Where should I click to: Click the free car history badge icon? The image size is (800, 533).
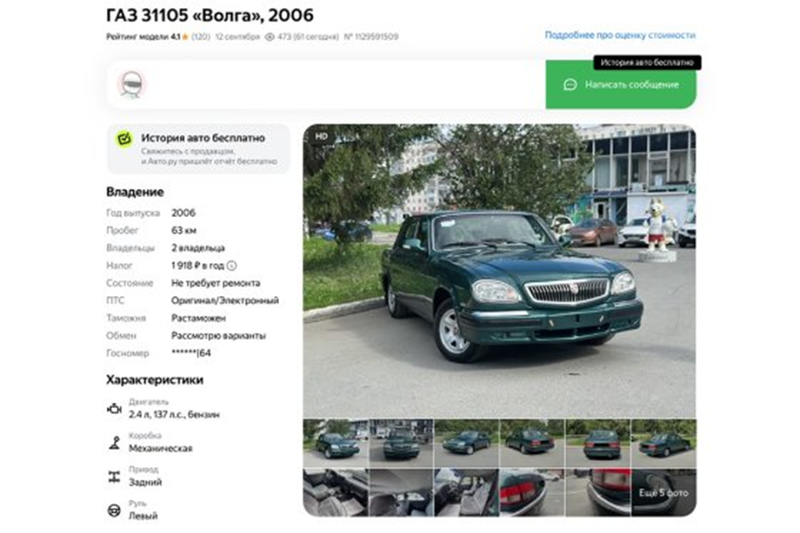tap(124, 139)
